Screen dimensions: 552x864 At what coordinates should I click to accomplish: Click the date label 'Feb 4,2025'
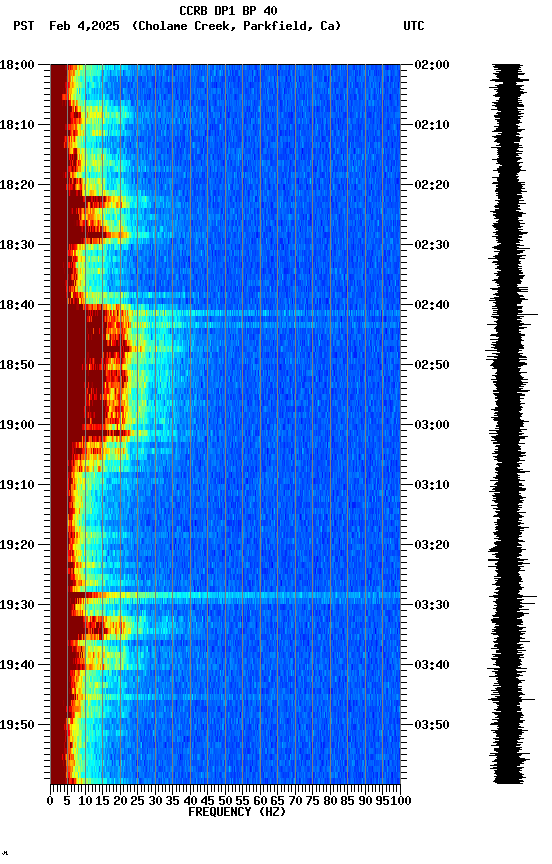tap(84, 26)
